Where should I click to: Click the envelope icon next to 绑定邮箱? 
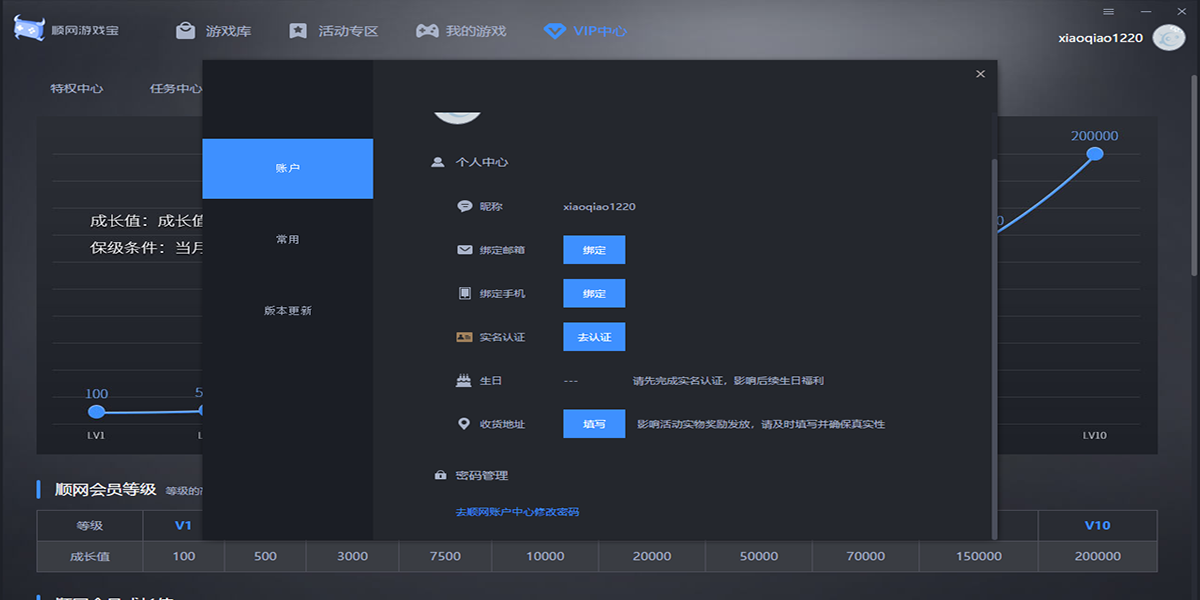tap(462, 249)
